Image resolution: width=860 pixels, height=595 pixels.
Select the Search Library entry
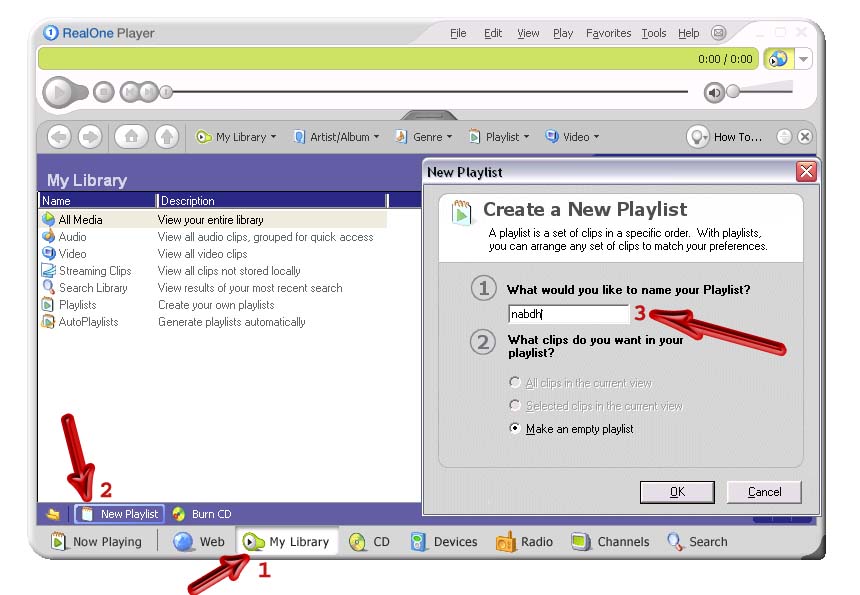(213, 288)
